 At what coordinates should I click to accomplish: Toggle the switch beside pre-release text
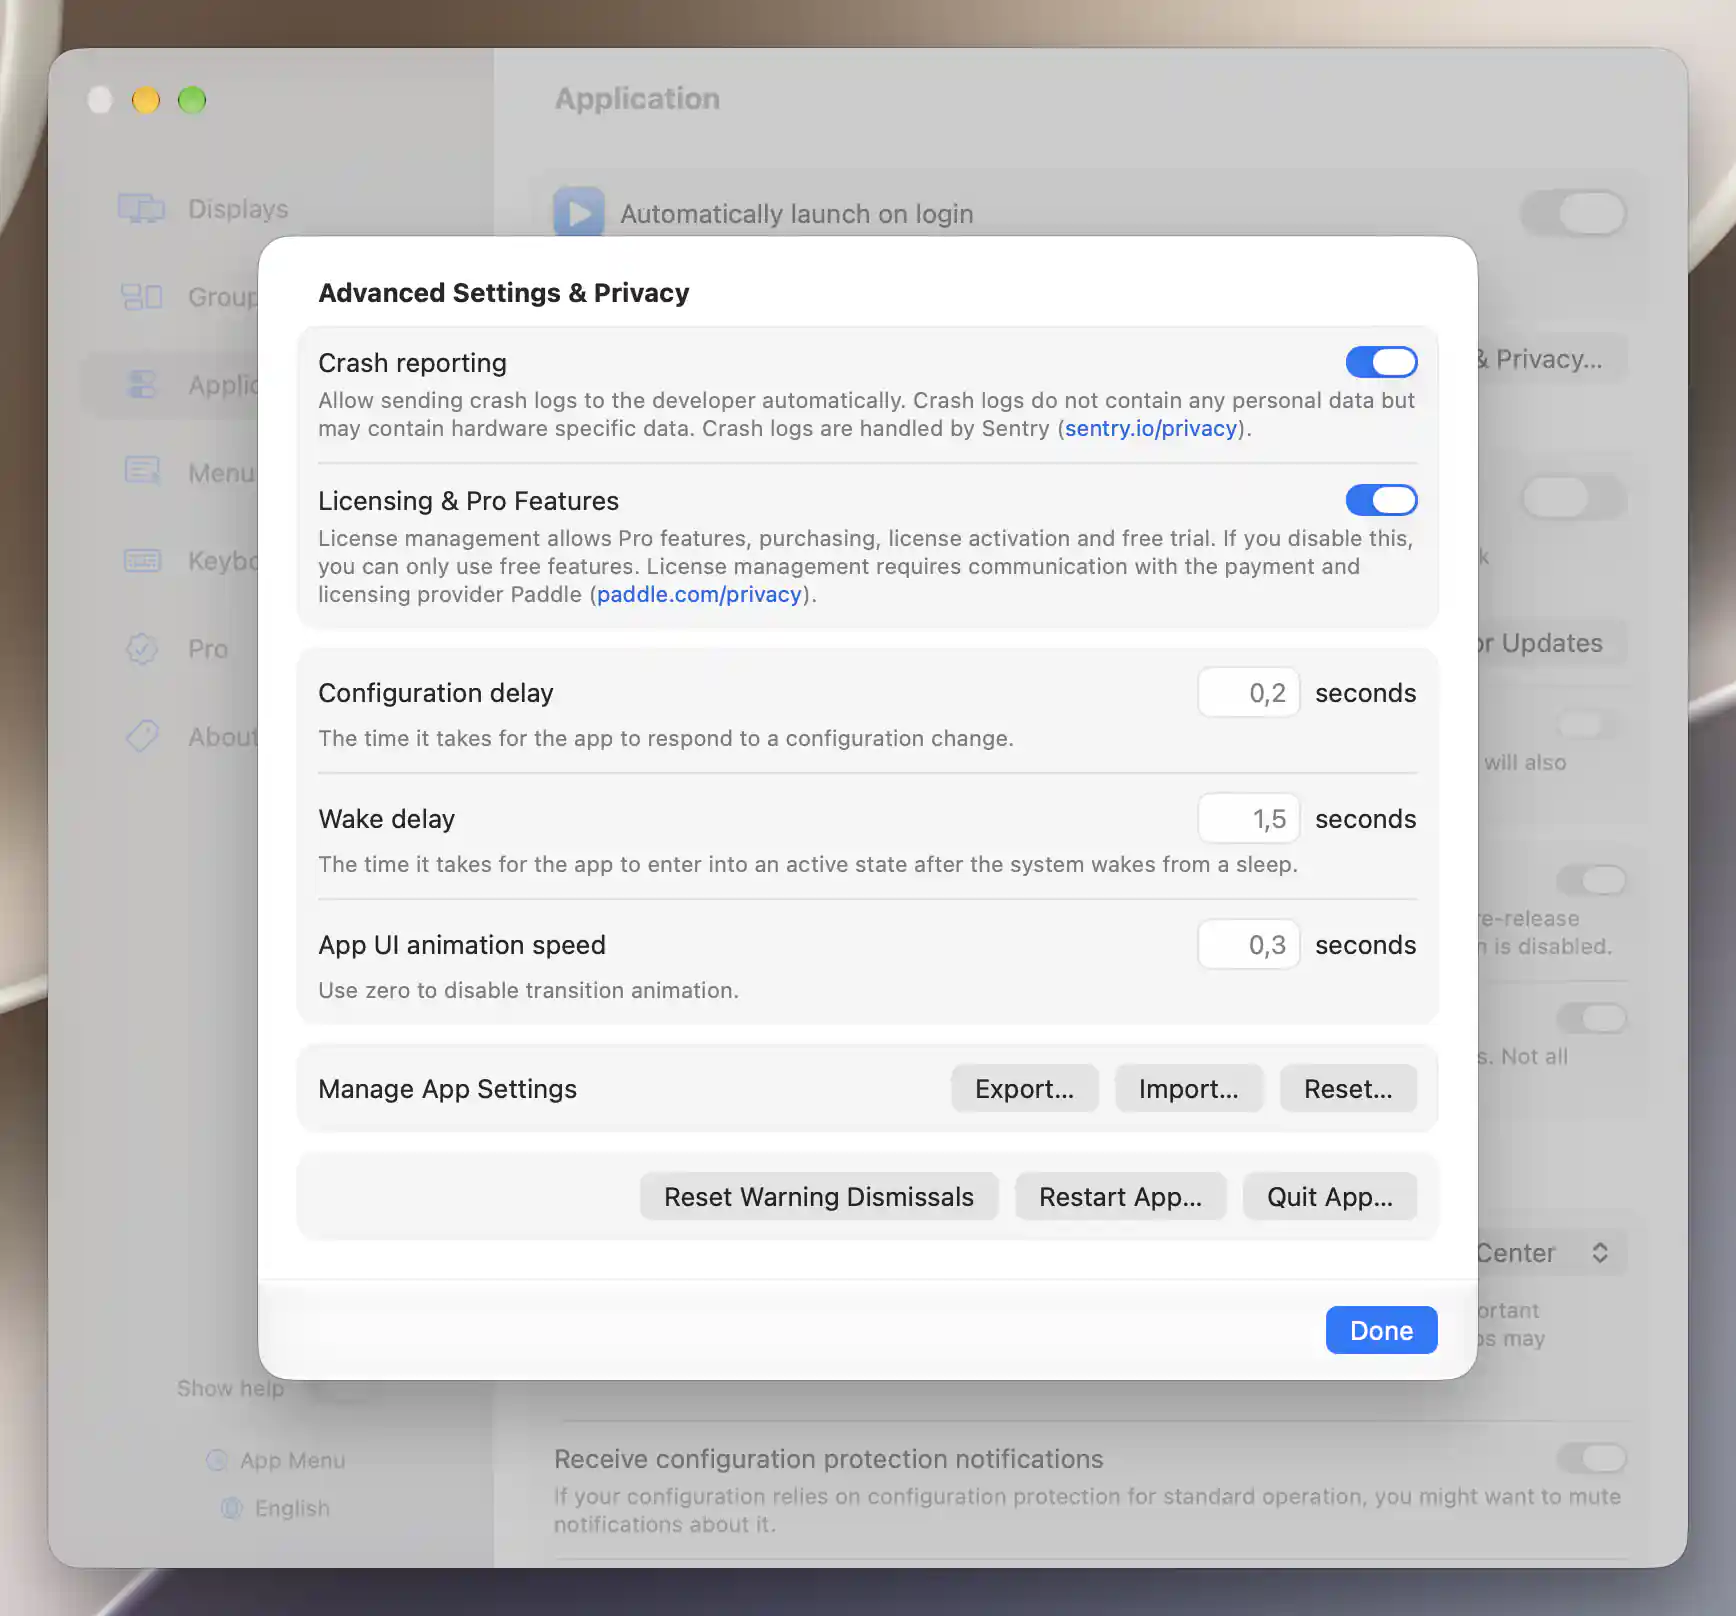[x=1591, y=881]
